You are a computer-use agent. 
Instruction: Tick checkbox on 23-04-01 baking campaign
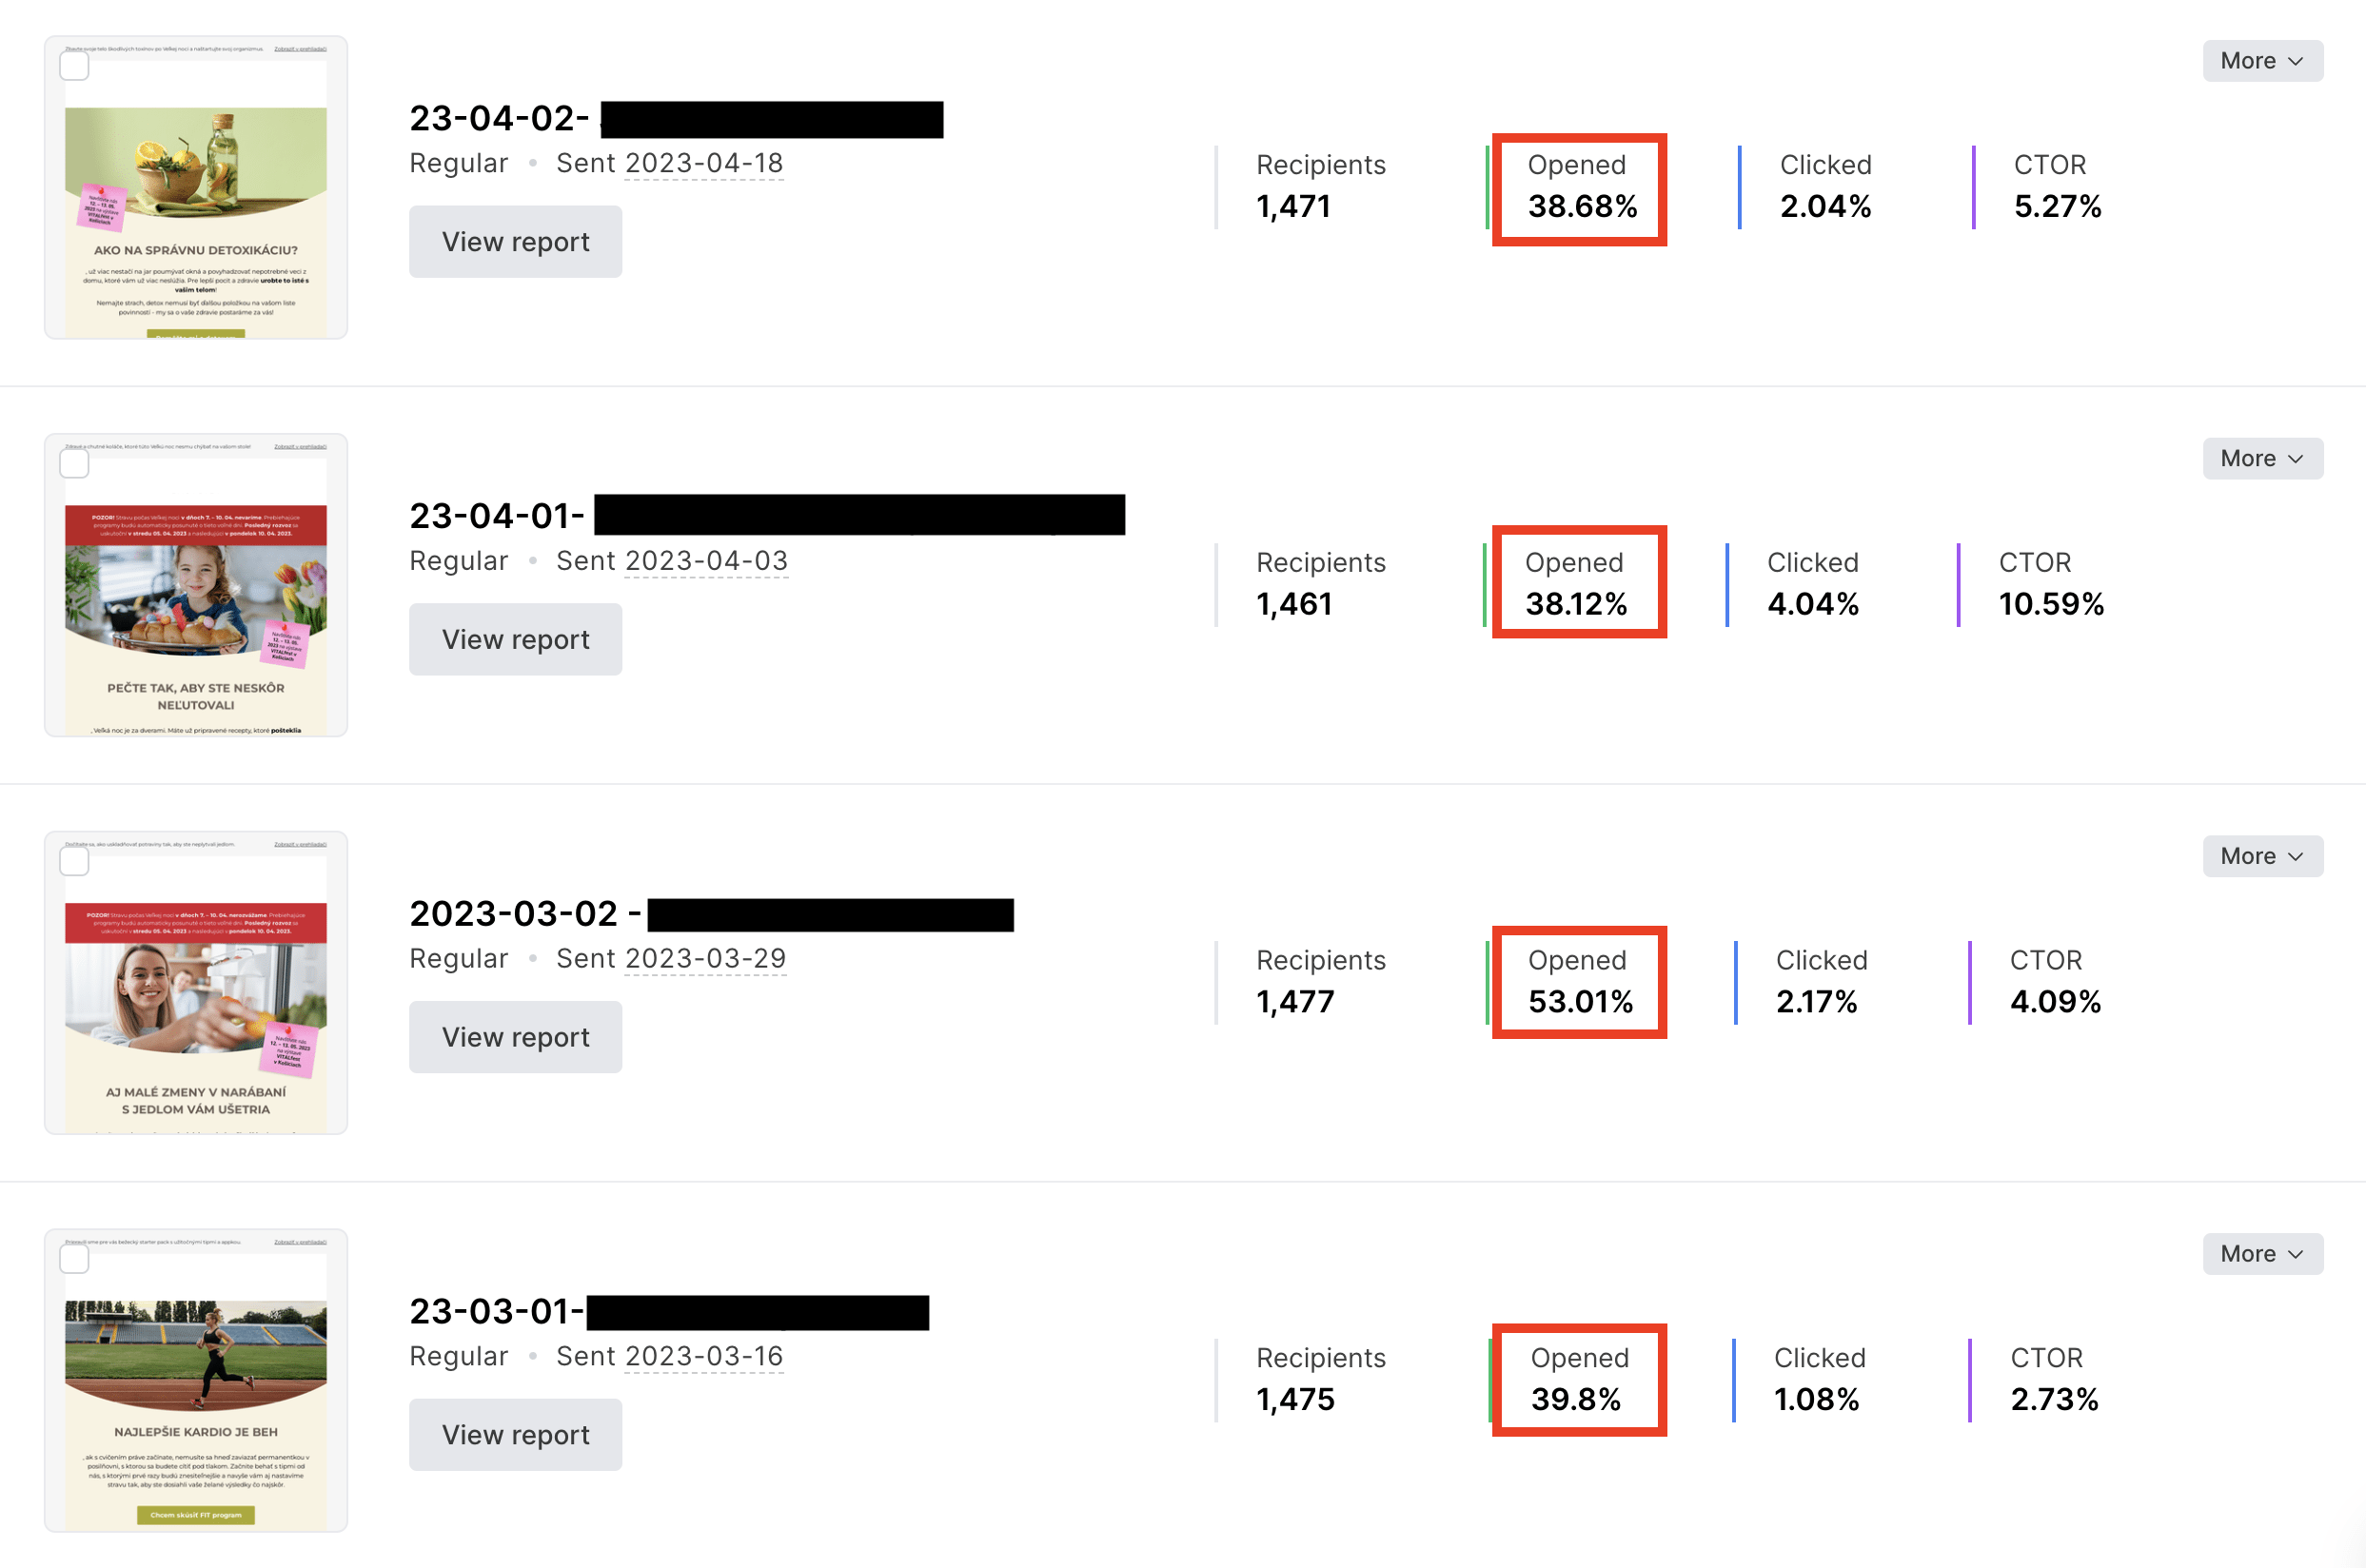[74, 464]
